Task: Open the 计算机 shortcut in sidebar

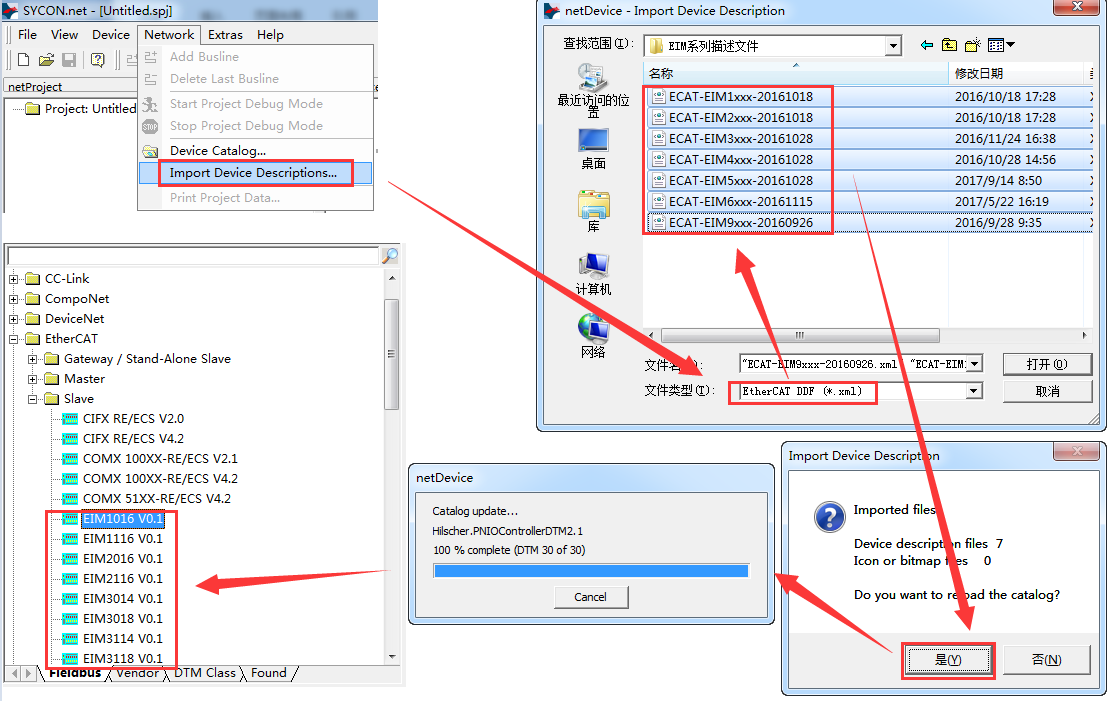Action: (593, 273)
